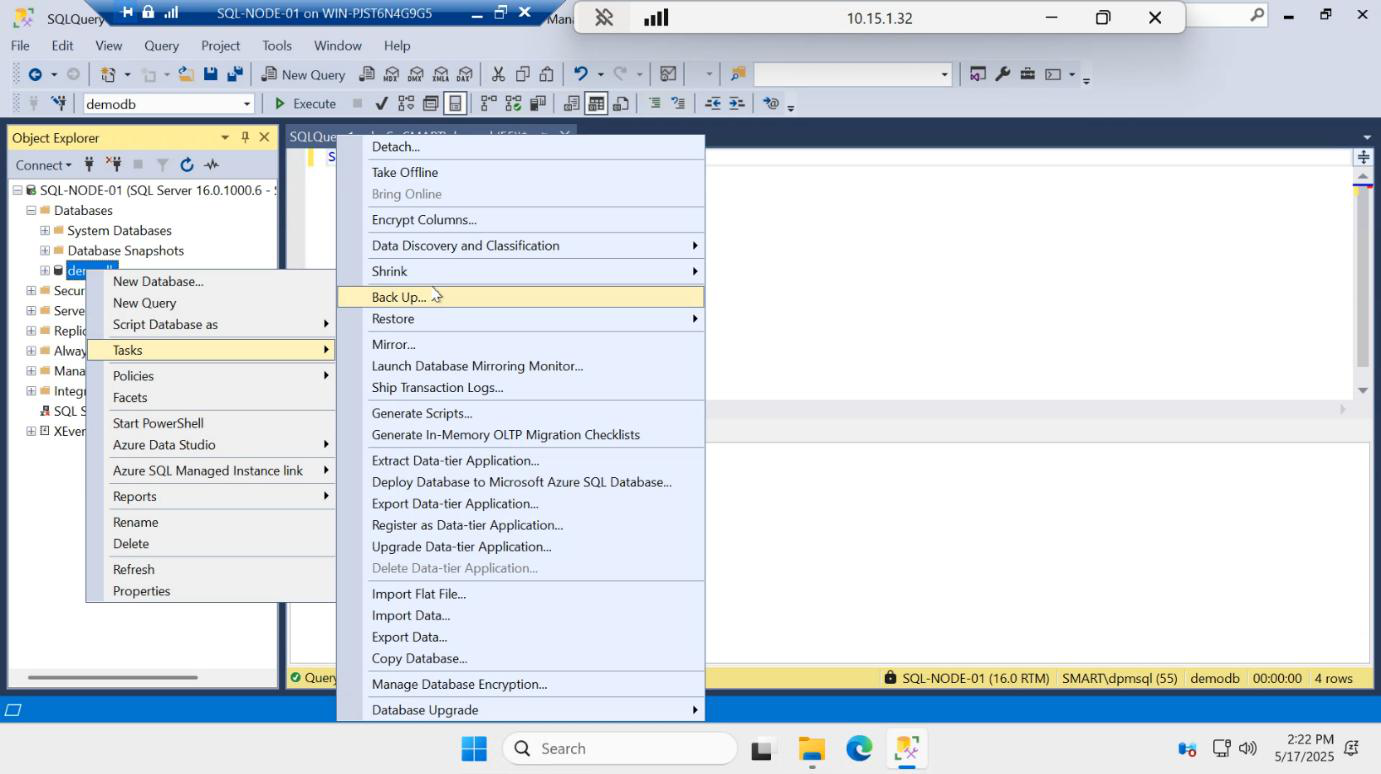
Task: Click the Windows Start button on taskbar
Action: [x=474, y=748]
